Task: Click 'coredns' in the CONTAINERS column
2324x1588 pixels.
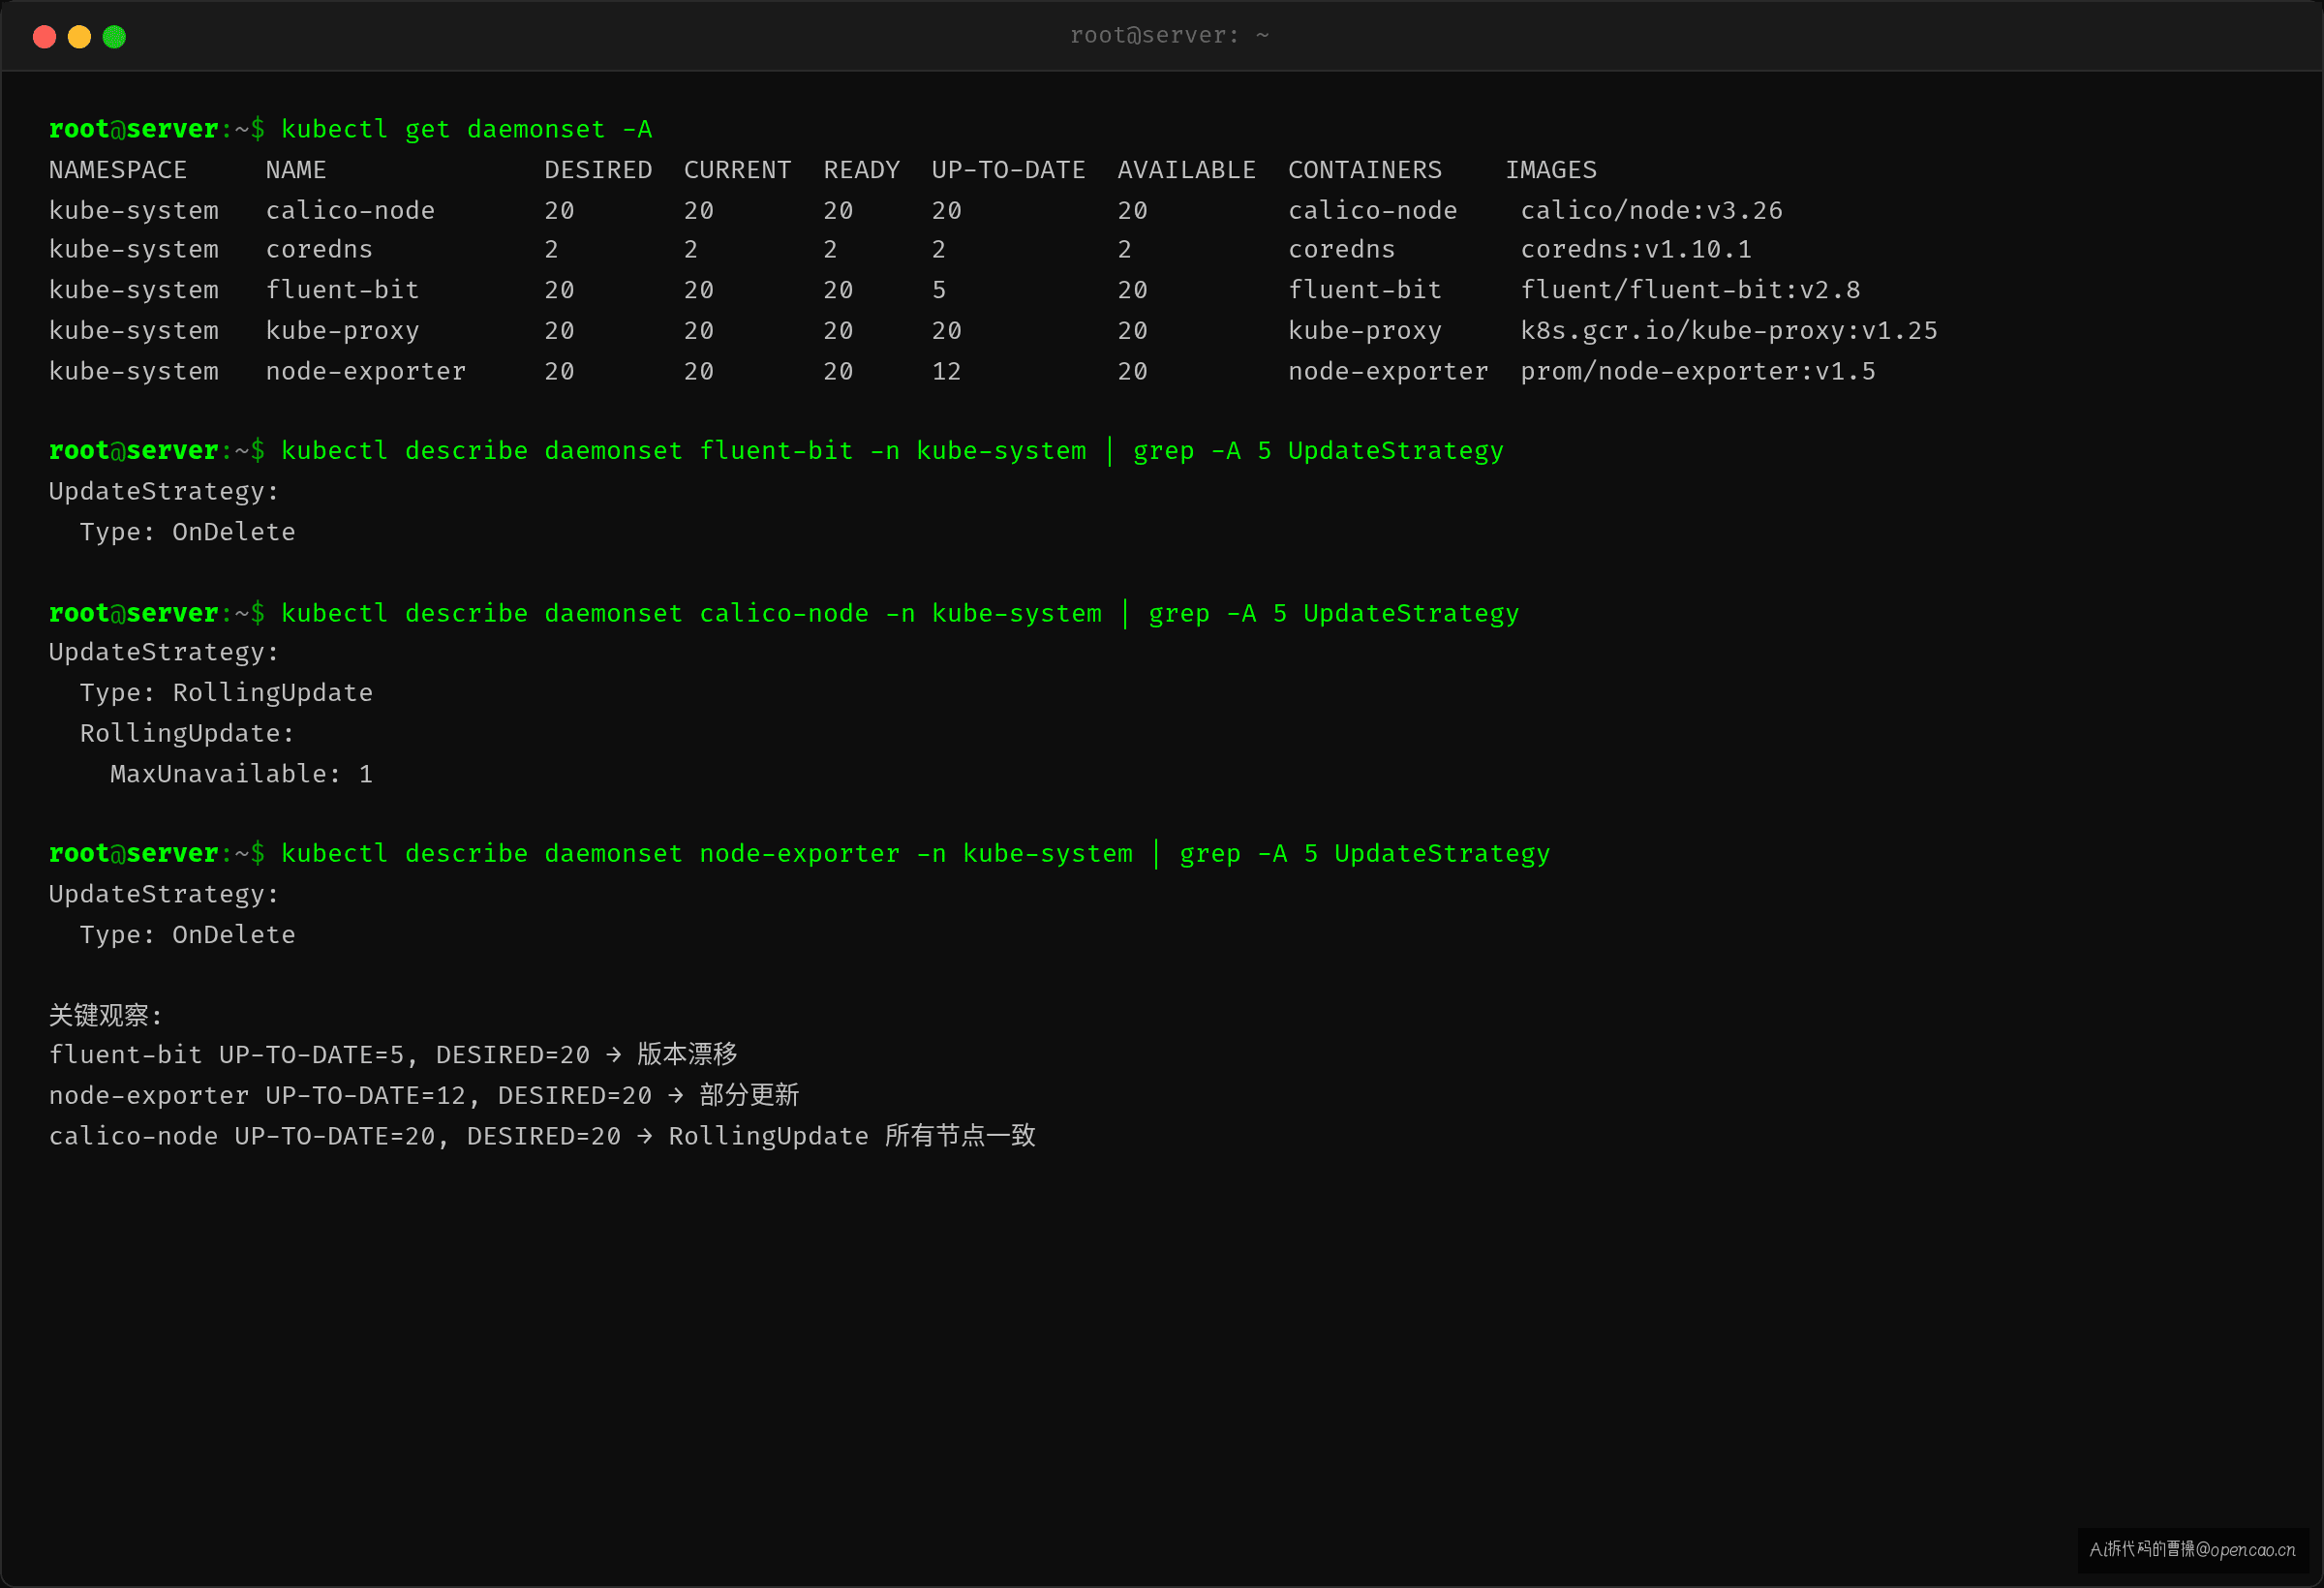Action: click(x=1342, y=250)
